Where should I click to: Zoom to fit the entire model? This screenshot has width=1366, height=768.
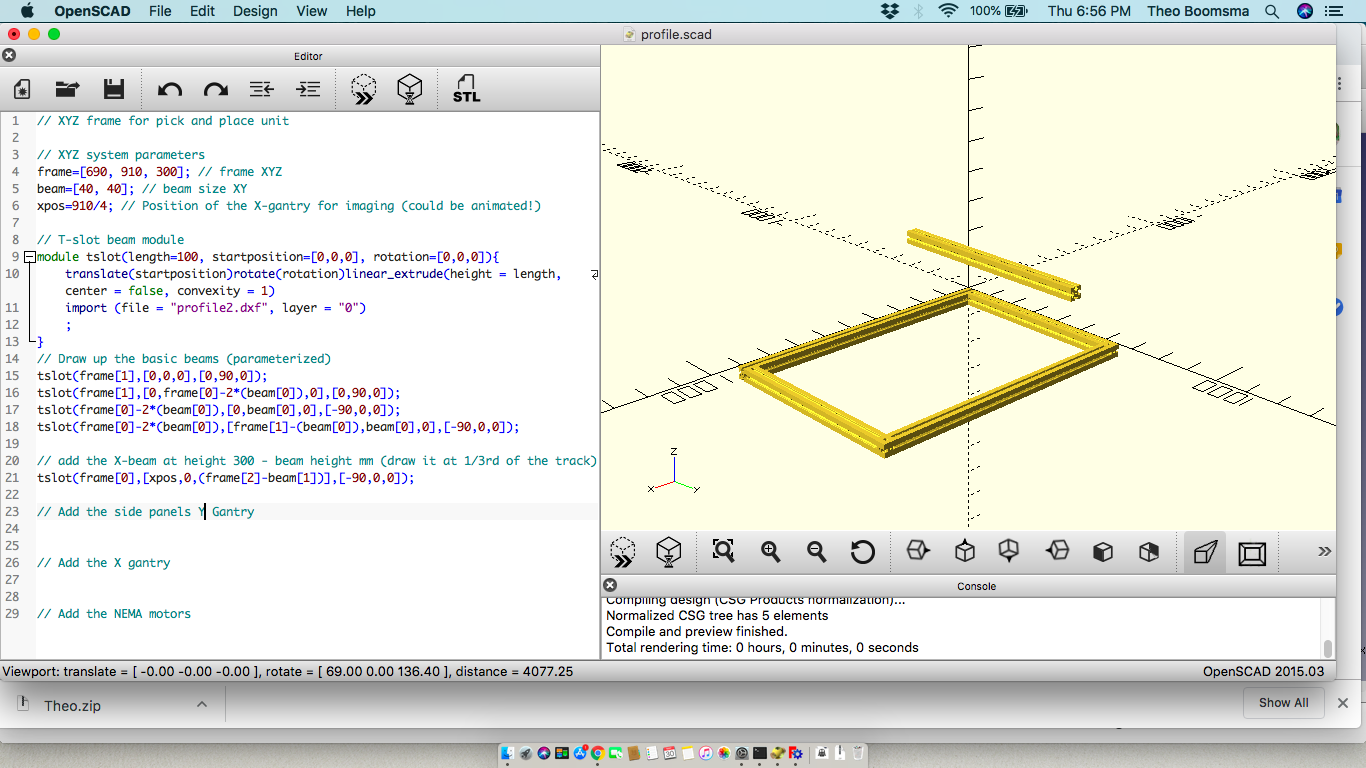click(722, 551)
